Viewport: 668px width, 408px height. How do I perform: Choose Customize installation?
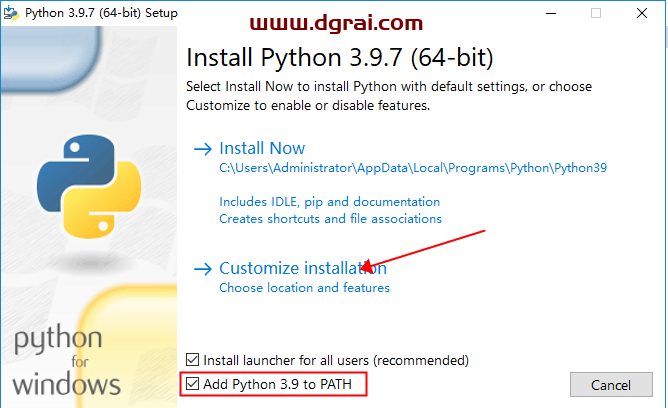point(303,268)
